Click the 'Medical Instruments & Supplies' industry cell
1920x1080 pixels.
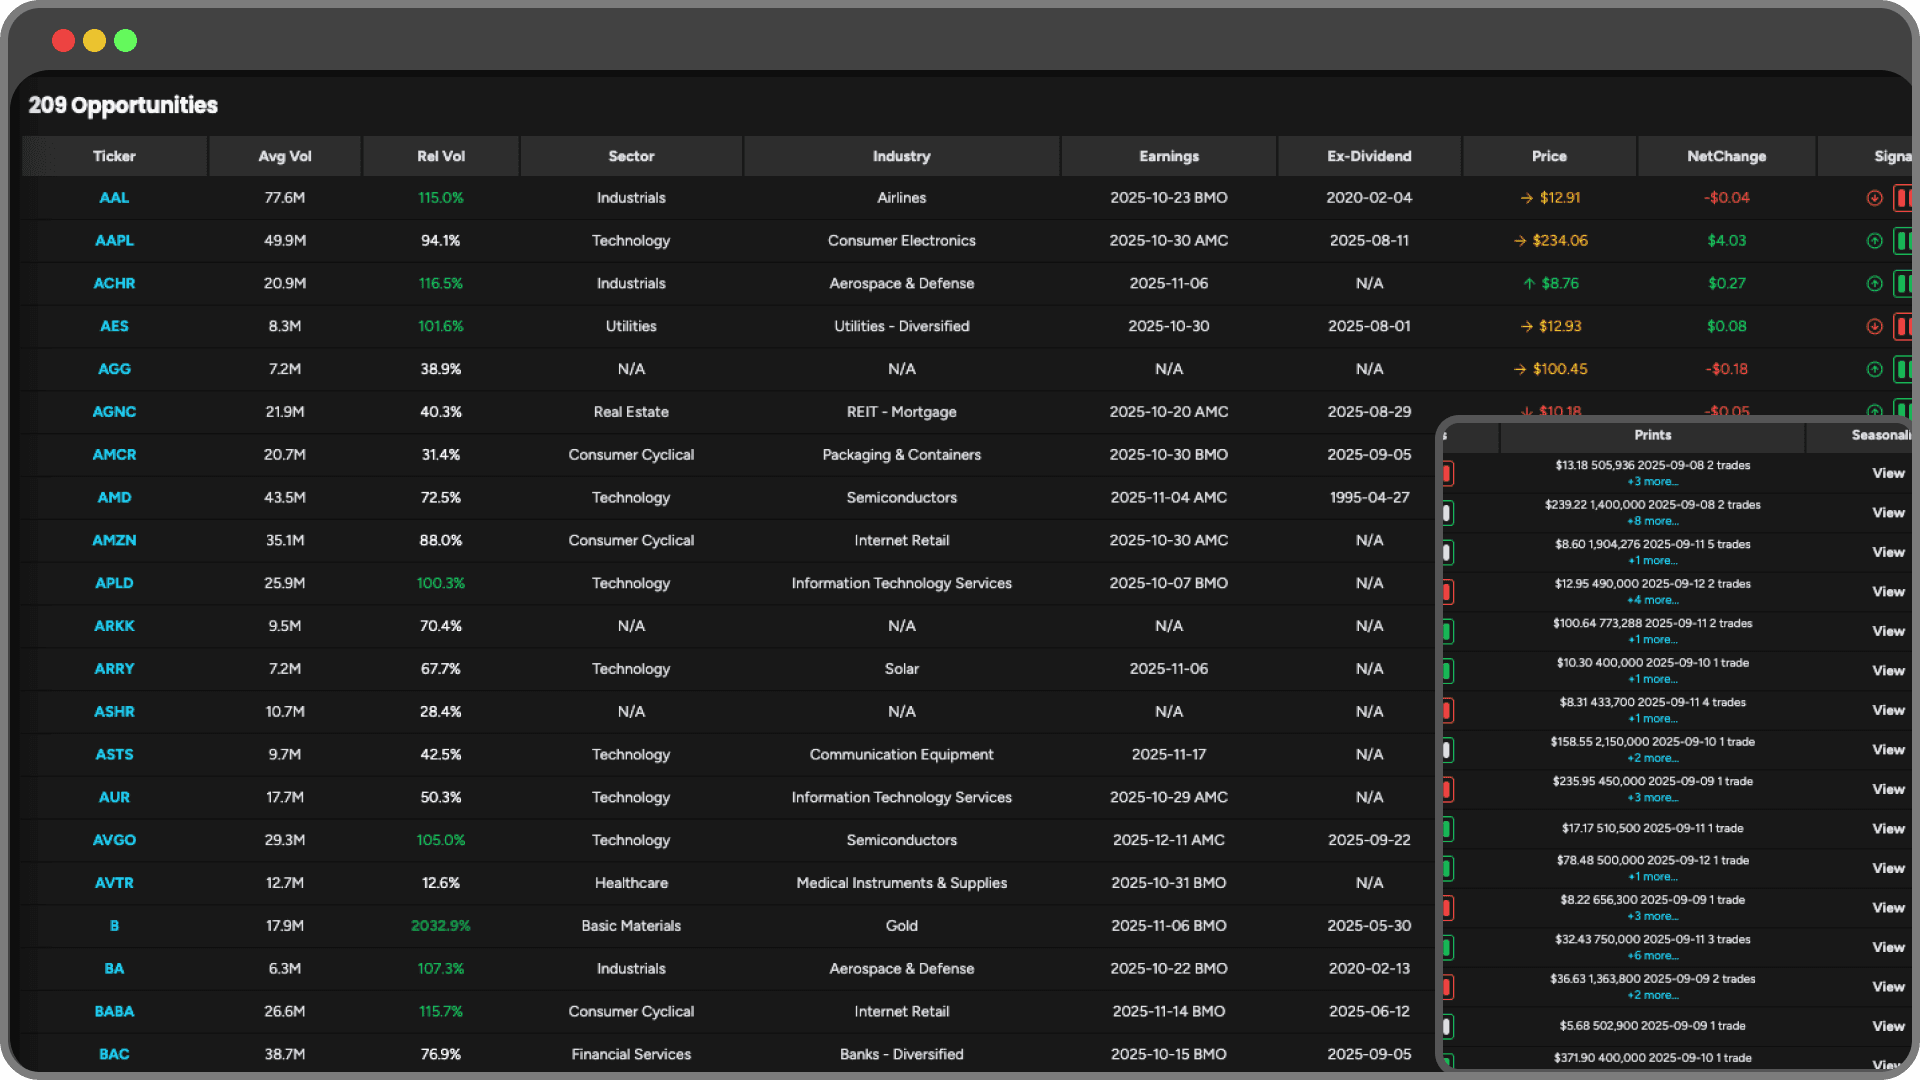[901, 883]
